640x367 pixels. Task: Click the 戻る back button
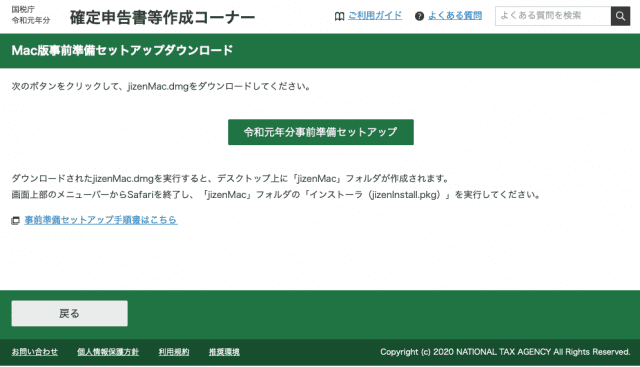point(69,314)
